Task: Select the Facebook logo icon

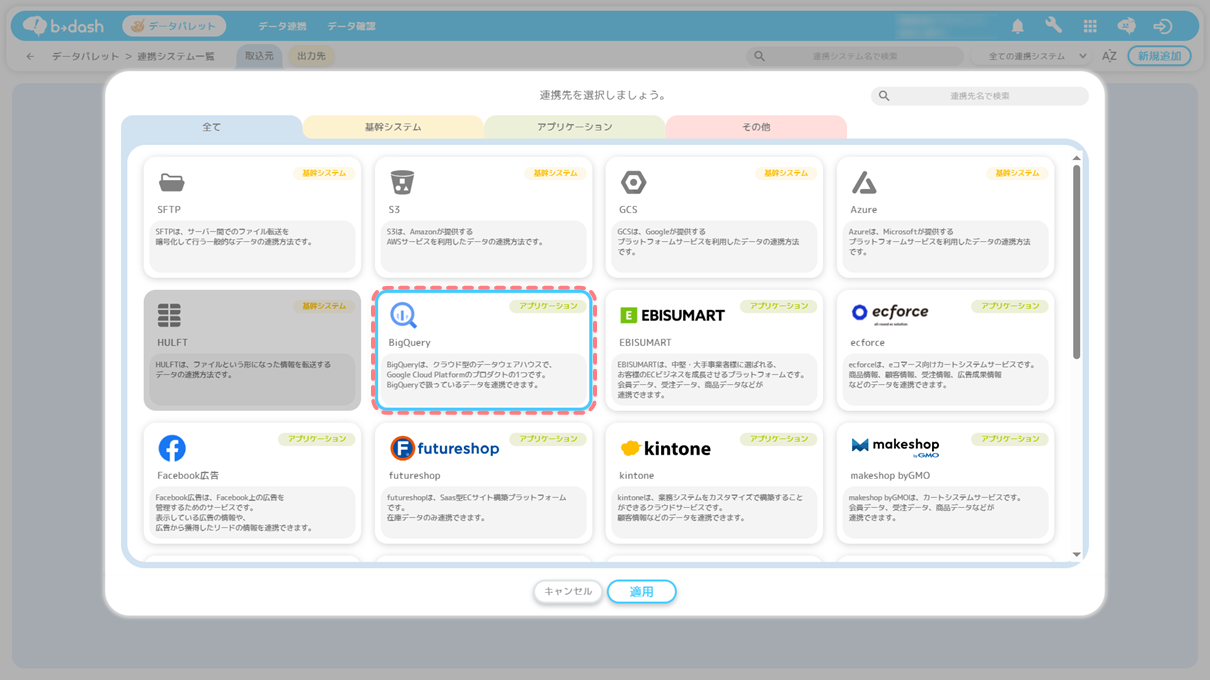Action: click(172, 448)
